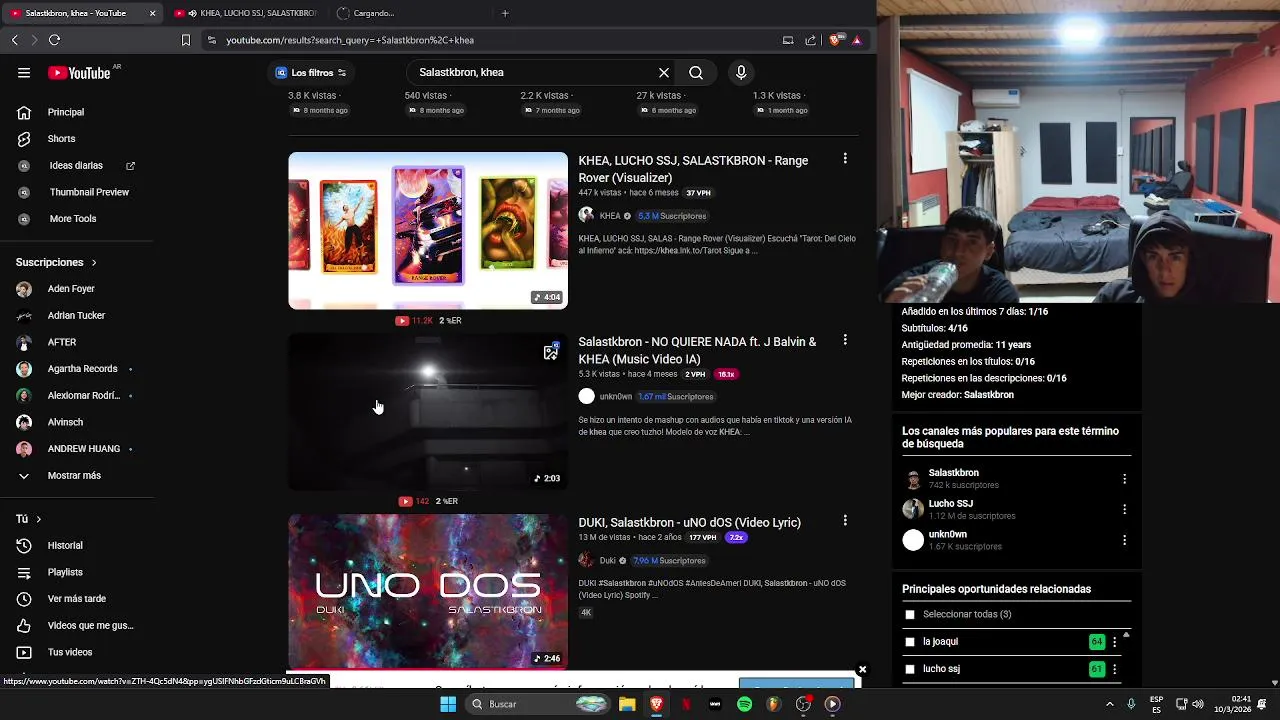Open the browser share icon
1280x720 pixels.
810,40
